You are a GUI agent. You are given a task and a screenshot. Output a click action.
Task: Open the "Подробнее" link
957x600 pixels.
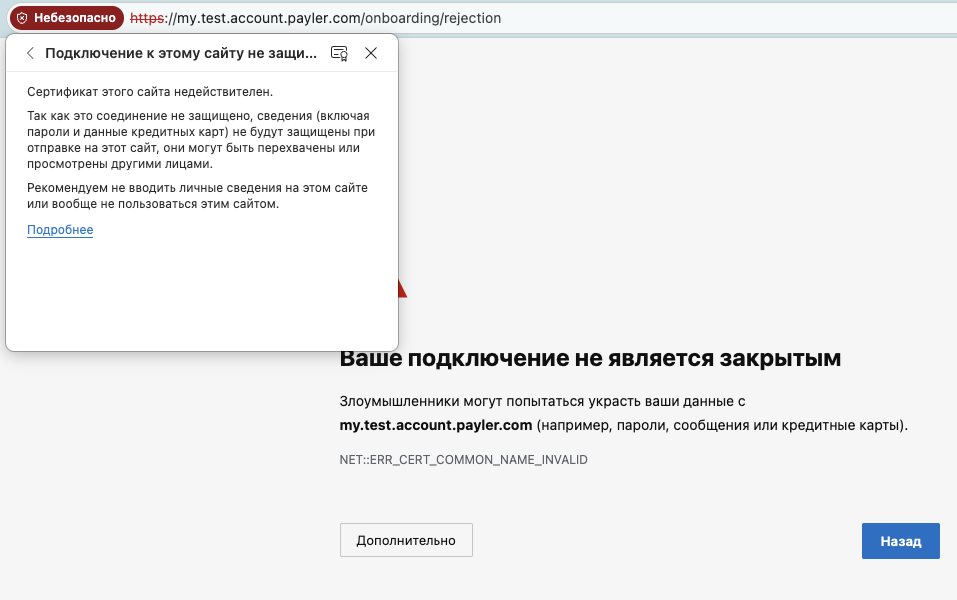click(x=60, y=230)
